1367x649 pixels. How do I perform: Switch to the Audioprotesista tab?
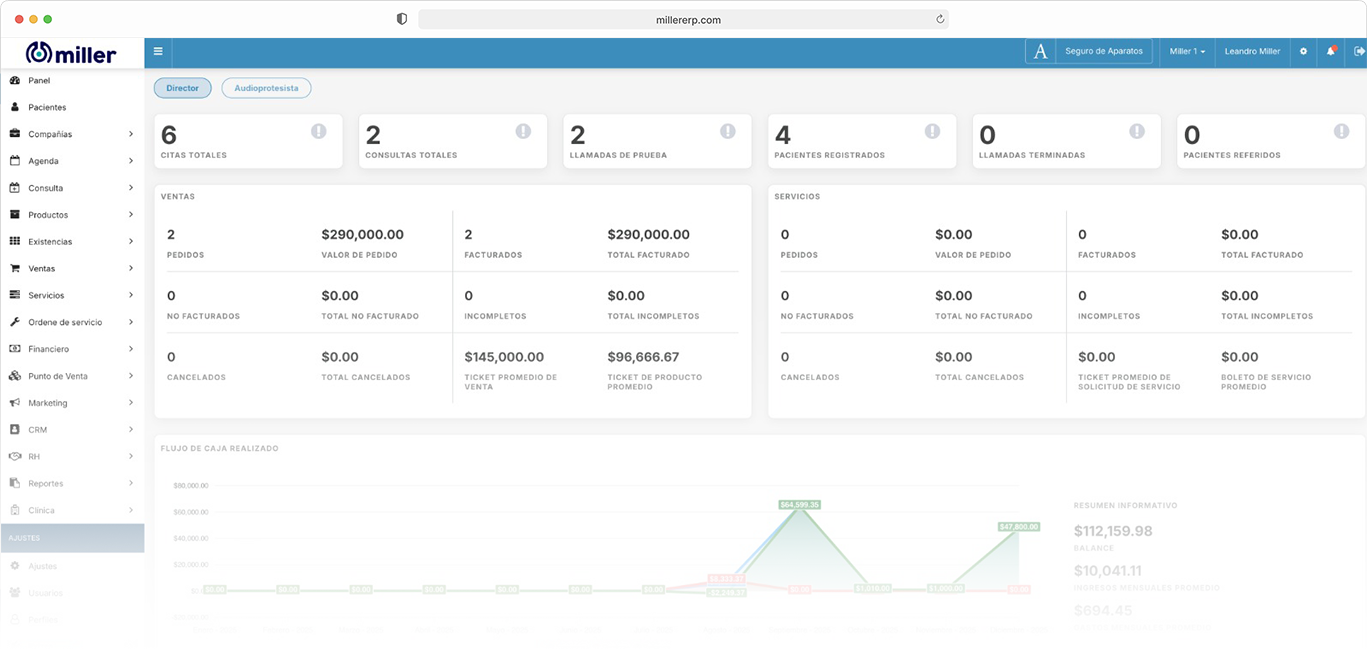tap(266, 88)
